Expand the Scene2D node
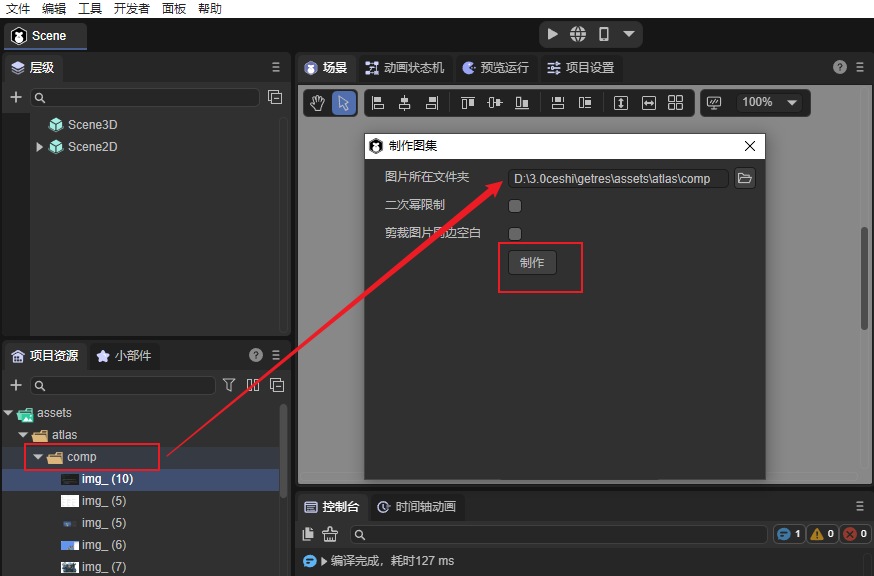874x576 pixels. coord(40,147)
